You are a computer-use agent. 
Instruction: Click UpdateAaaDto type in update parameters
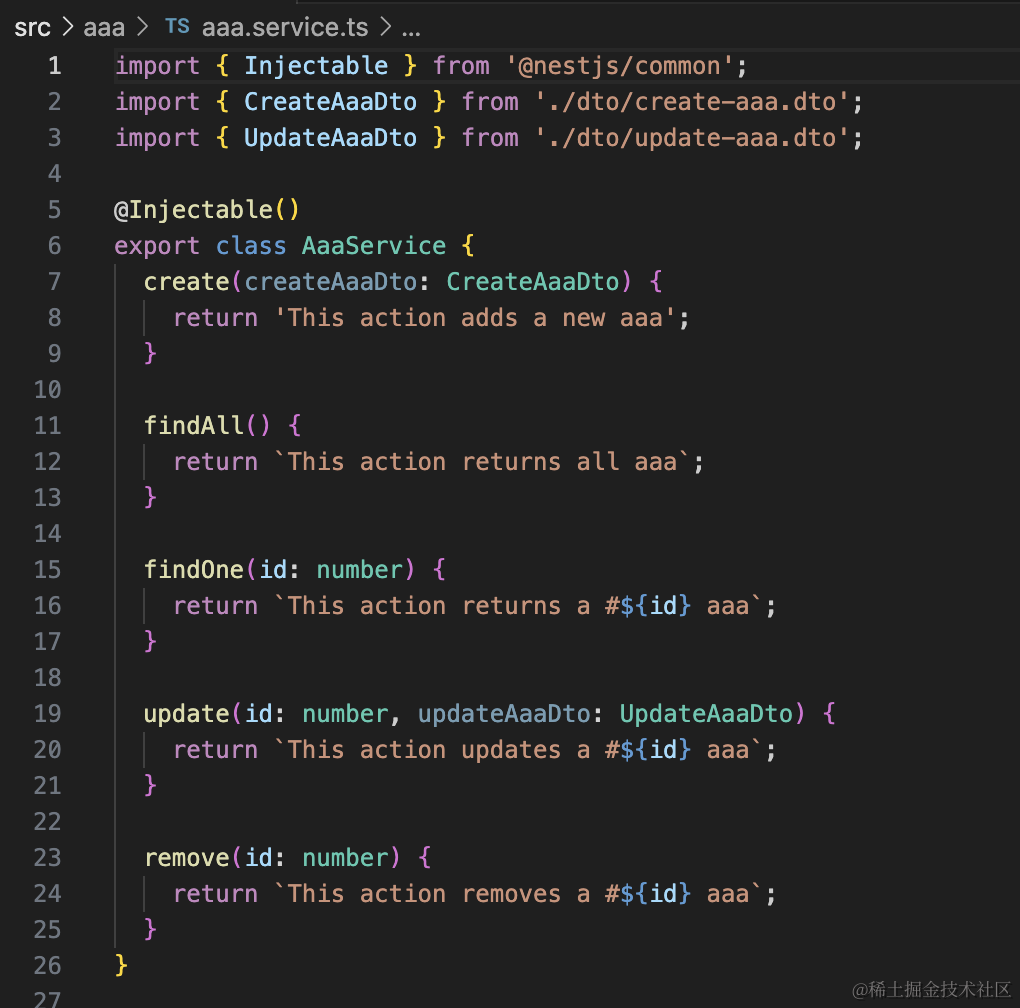click(705, 714)
